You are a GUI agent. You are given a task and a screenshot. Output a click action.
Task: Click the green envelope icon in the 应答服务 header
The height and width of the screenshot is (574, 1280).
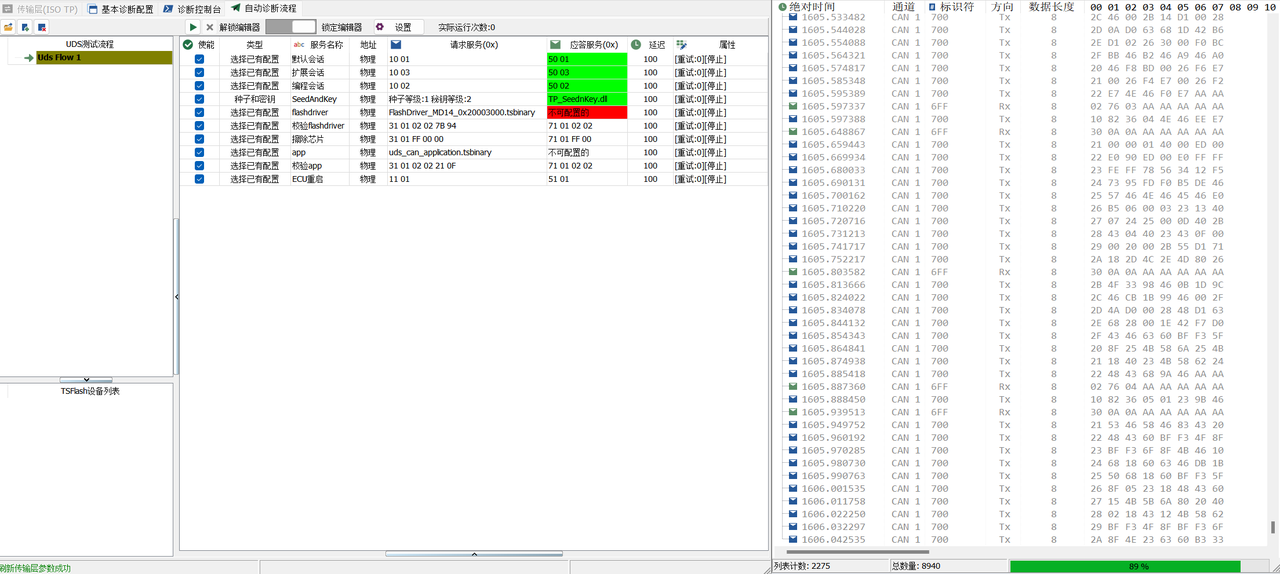click(x=556, y=45)
